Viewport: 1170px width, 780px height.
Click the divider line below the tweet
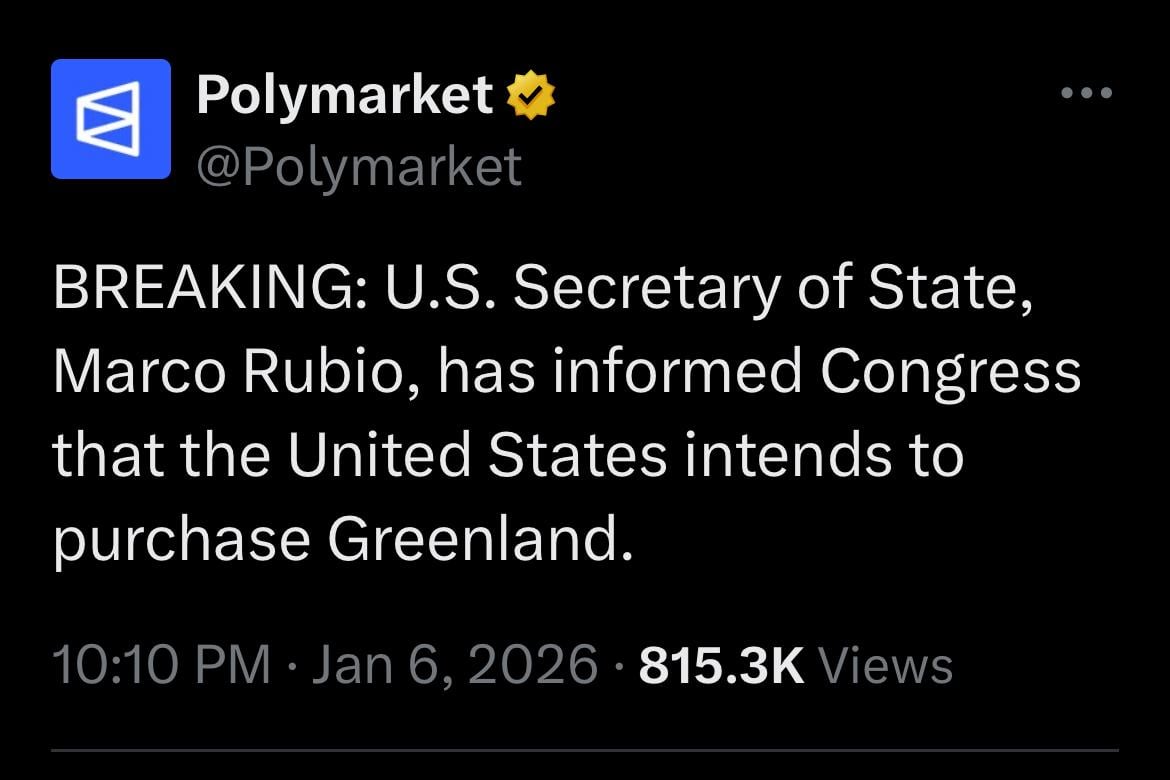[x=584, y=749]
